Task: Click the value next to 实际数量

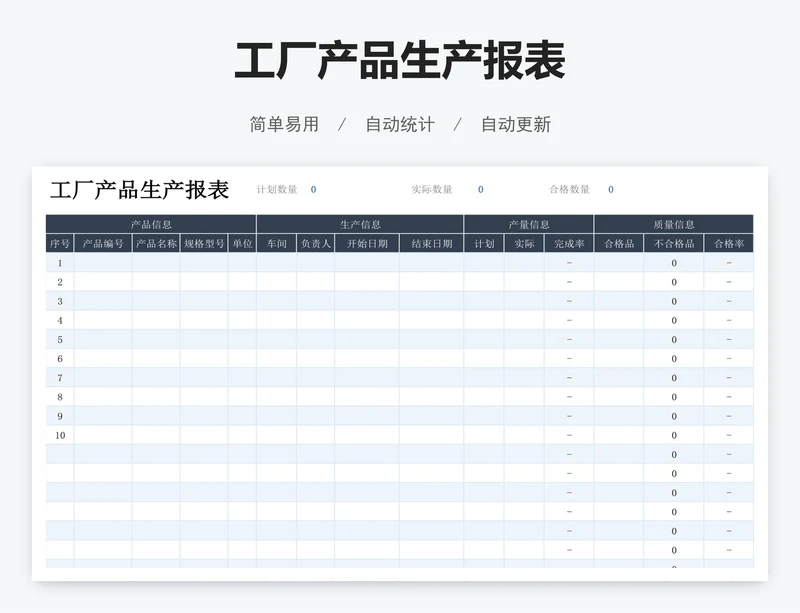Action: tap(481, 189)
